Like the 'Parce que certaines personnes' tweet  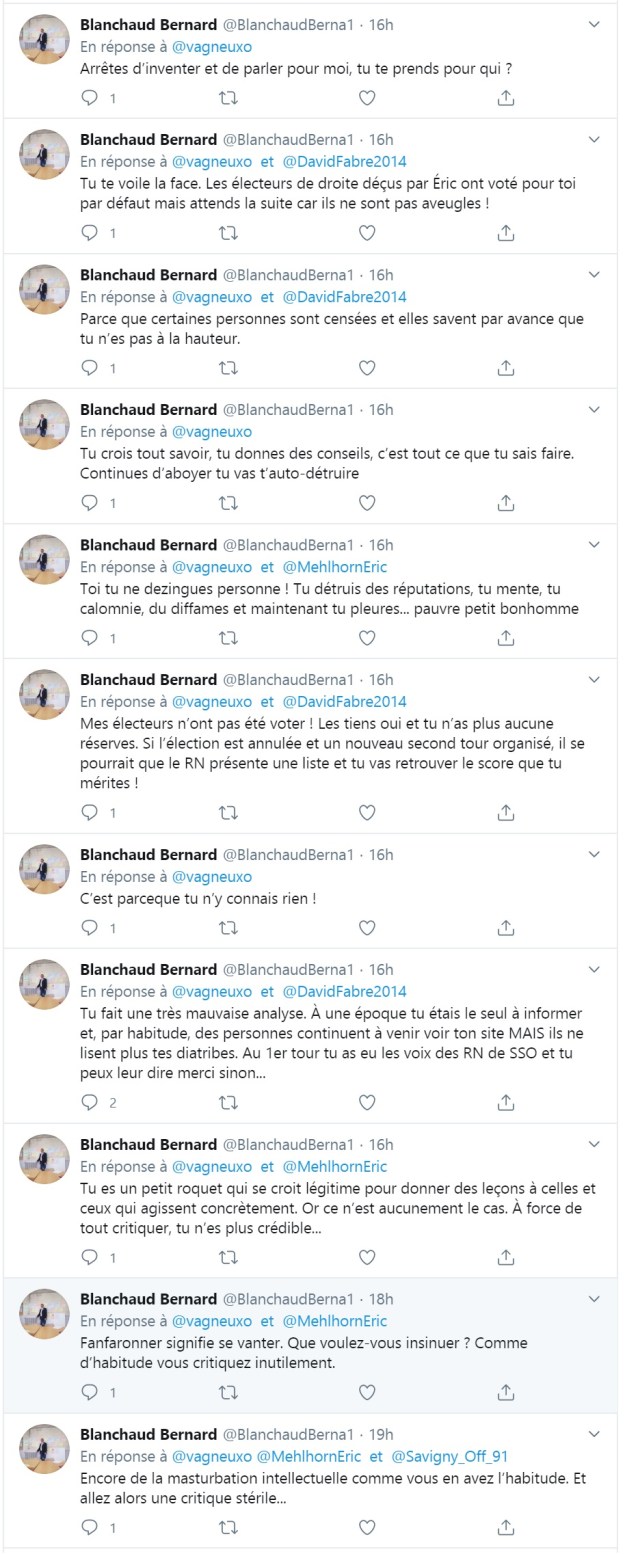(367, 368)
